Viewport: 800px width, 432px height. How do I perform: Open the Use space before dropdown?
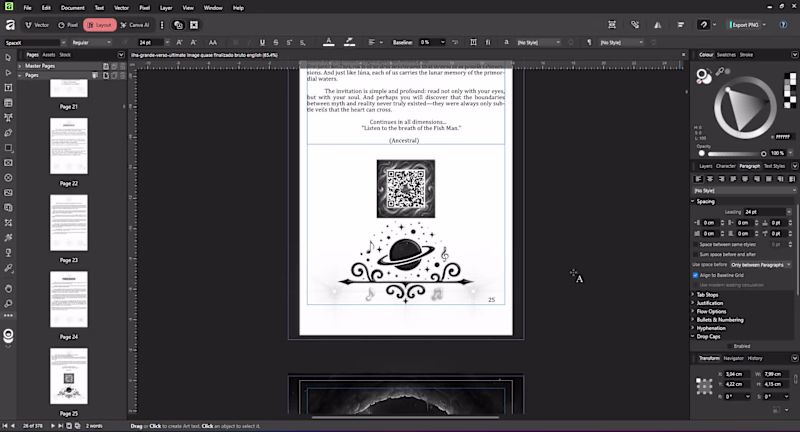click(x=760, y=265)
